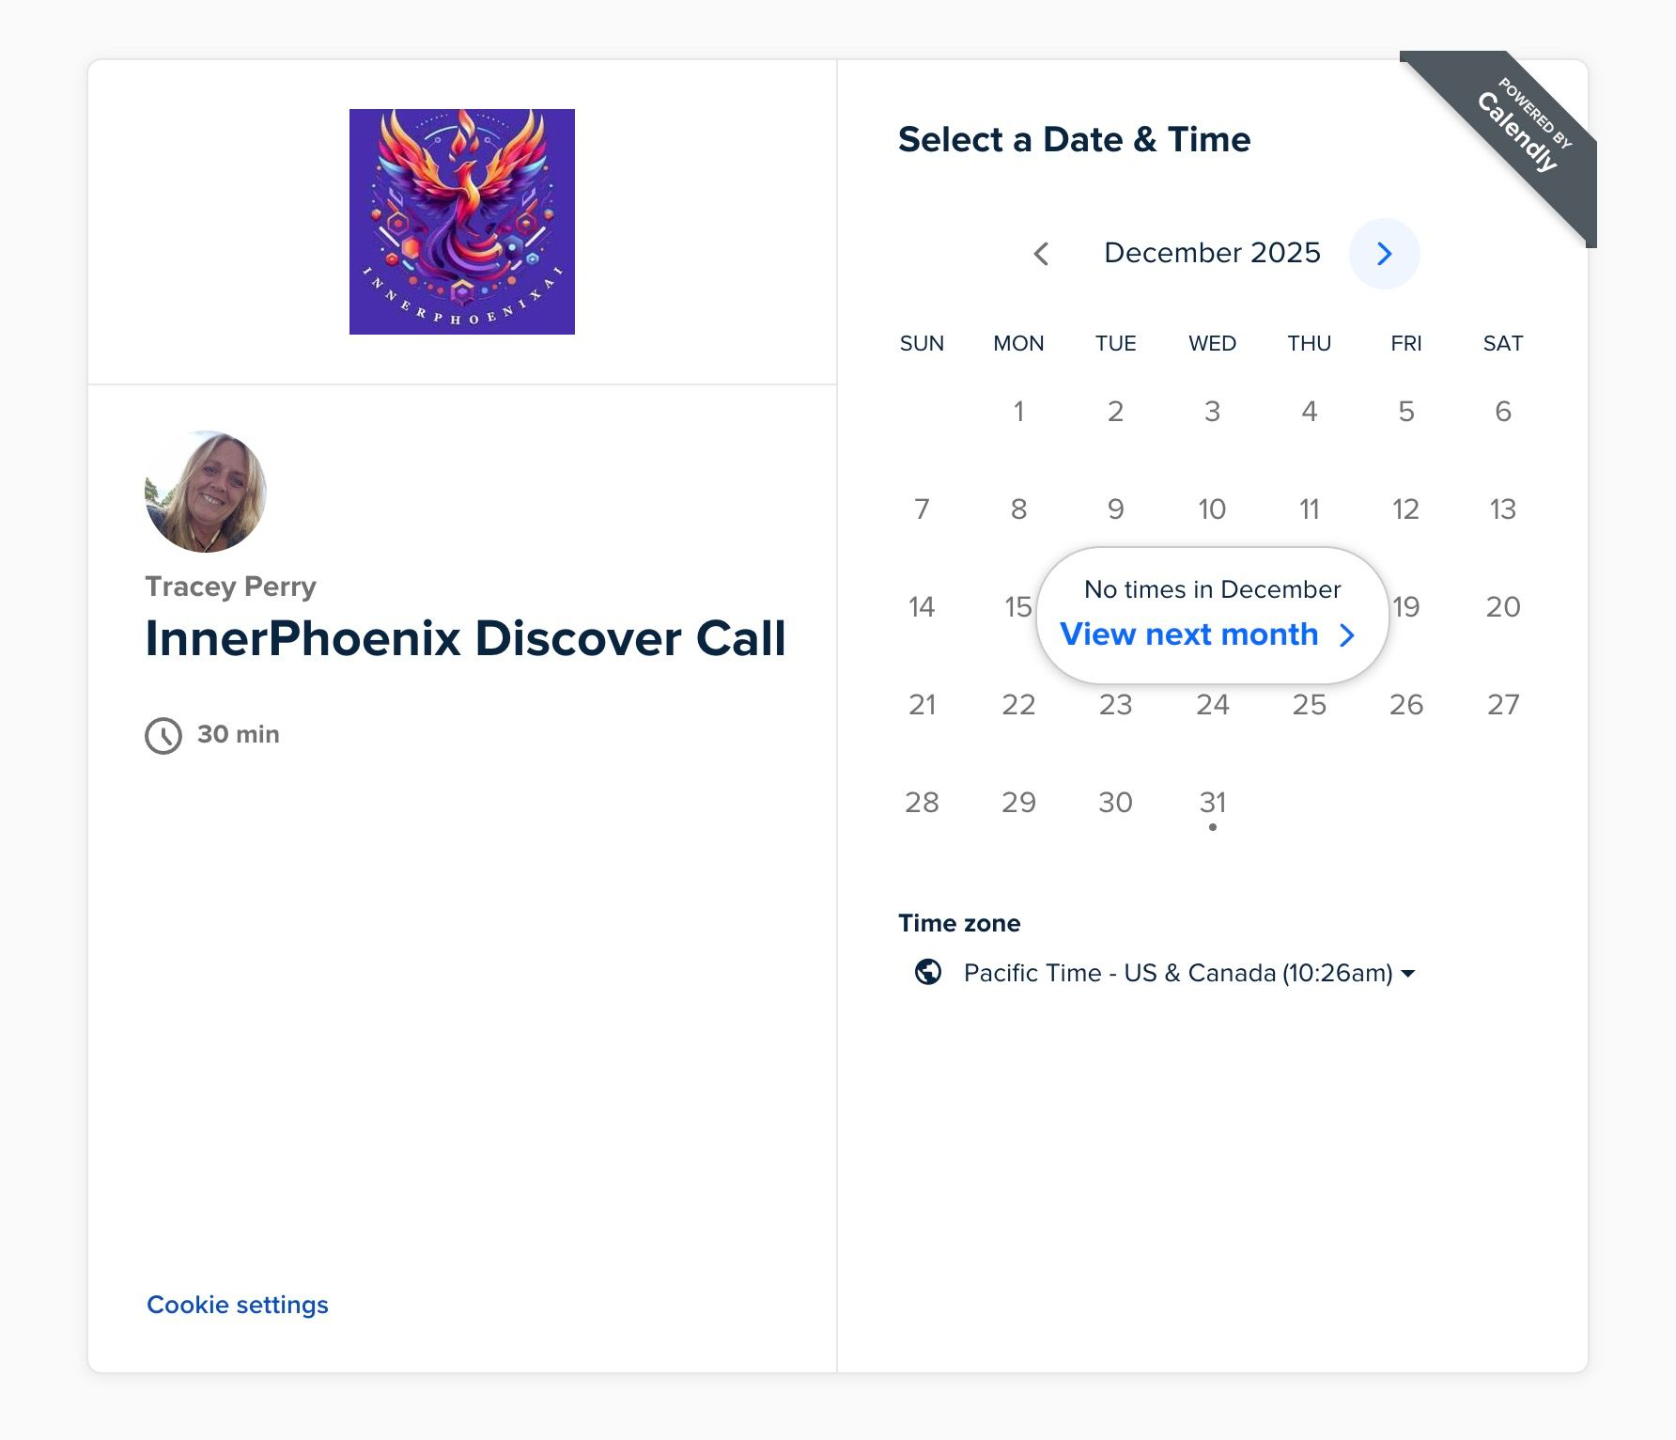The image size is (1676, 1440).
Task: Go back to the previous month arrow
Action: (x=1041, y=254)
